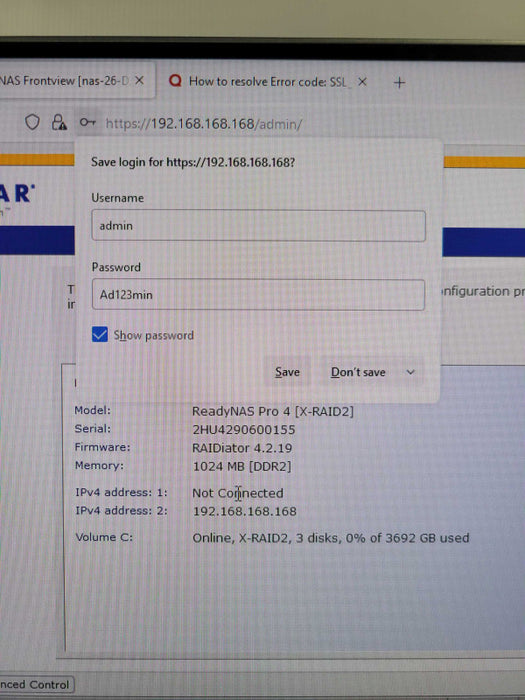Click the key saved-login icon
Viewport: 525px width, 700px height.
(x=87, y=122)
